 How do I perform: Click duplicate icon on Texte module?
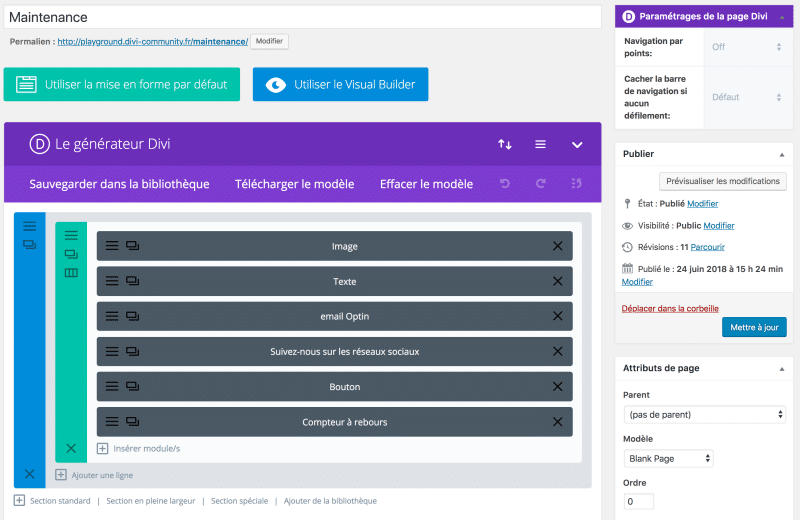(x=132, y=281)
